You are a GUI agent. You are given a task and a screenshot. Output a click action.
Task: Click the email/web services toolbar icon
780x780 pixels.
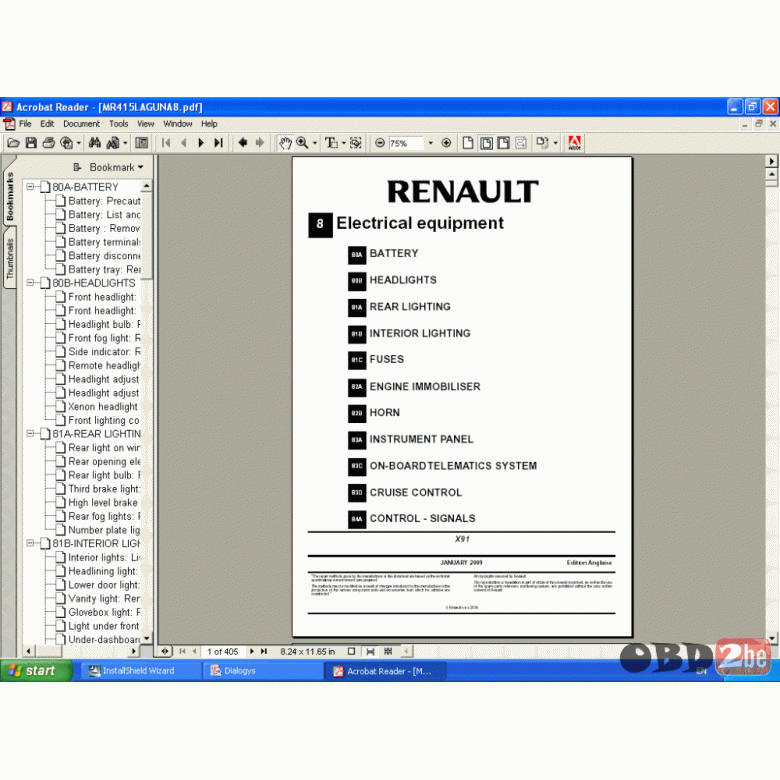click(66, 143)
